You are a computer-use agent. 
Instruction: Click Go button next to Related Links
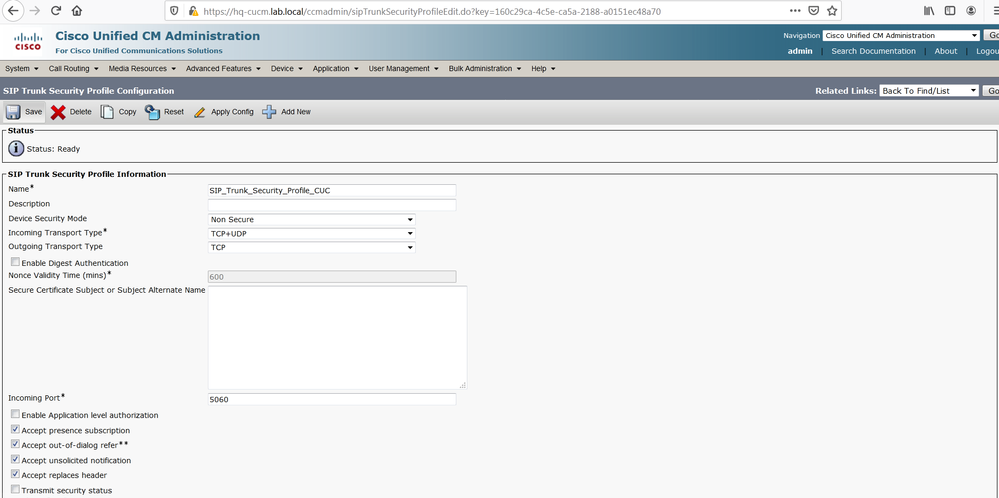coord(991,91)
